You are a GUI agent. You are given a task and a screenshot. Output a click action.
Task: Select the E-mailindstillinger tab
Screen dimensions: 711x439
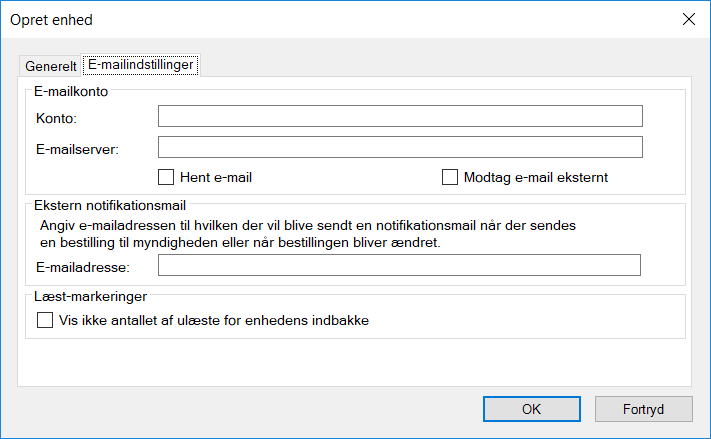click(140, 64)
